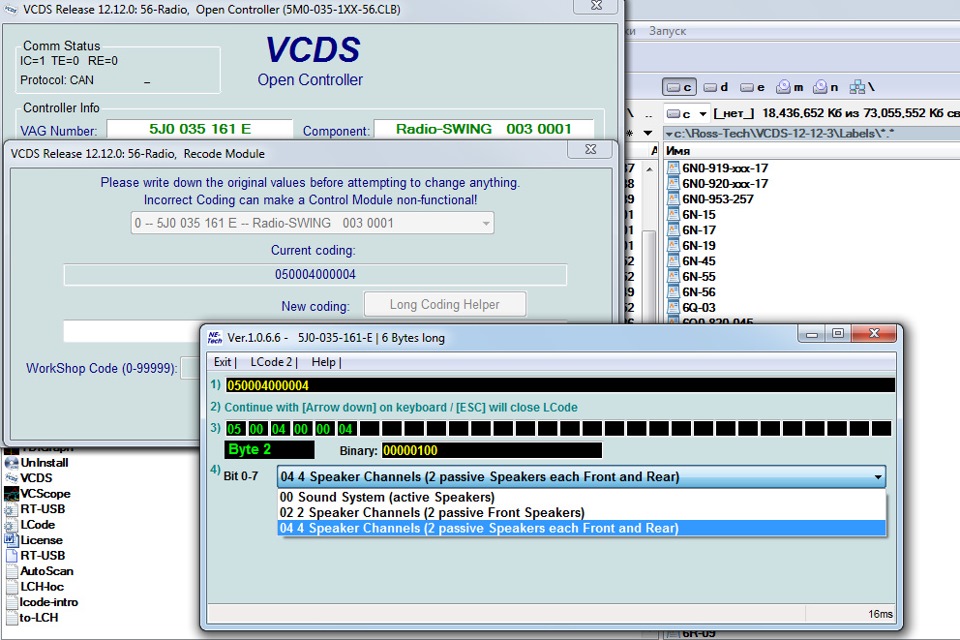Viewport: 960px width, 640px height.
Task: Open drive selector dropdown next to c
Action: coord(703,114)
